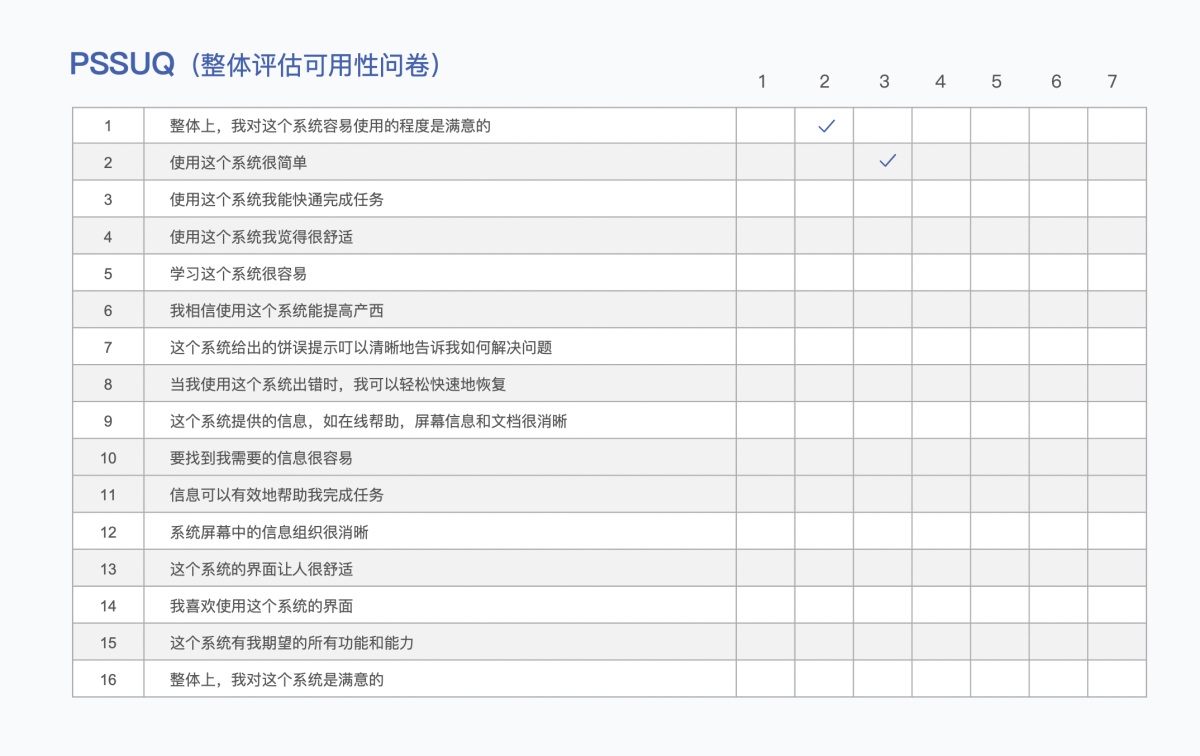Choose rating 3 for question 7
The image size is (1200, 756).
tap(884, 346)
